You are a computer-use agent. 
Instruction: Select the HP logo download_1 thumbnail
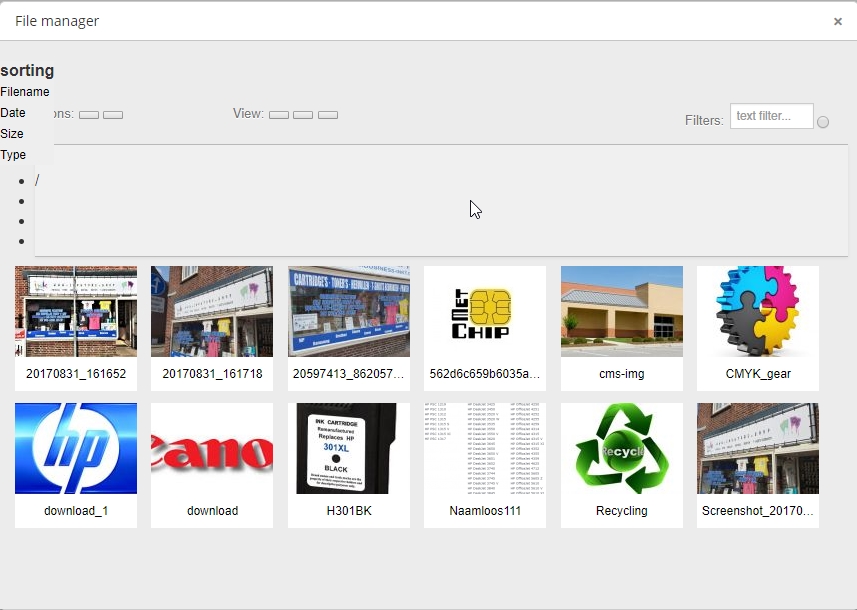click(76, 448)
